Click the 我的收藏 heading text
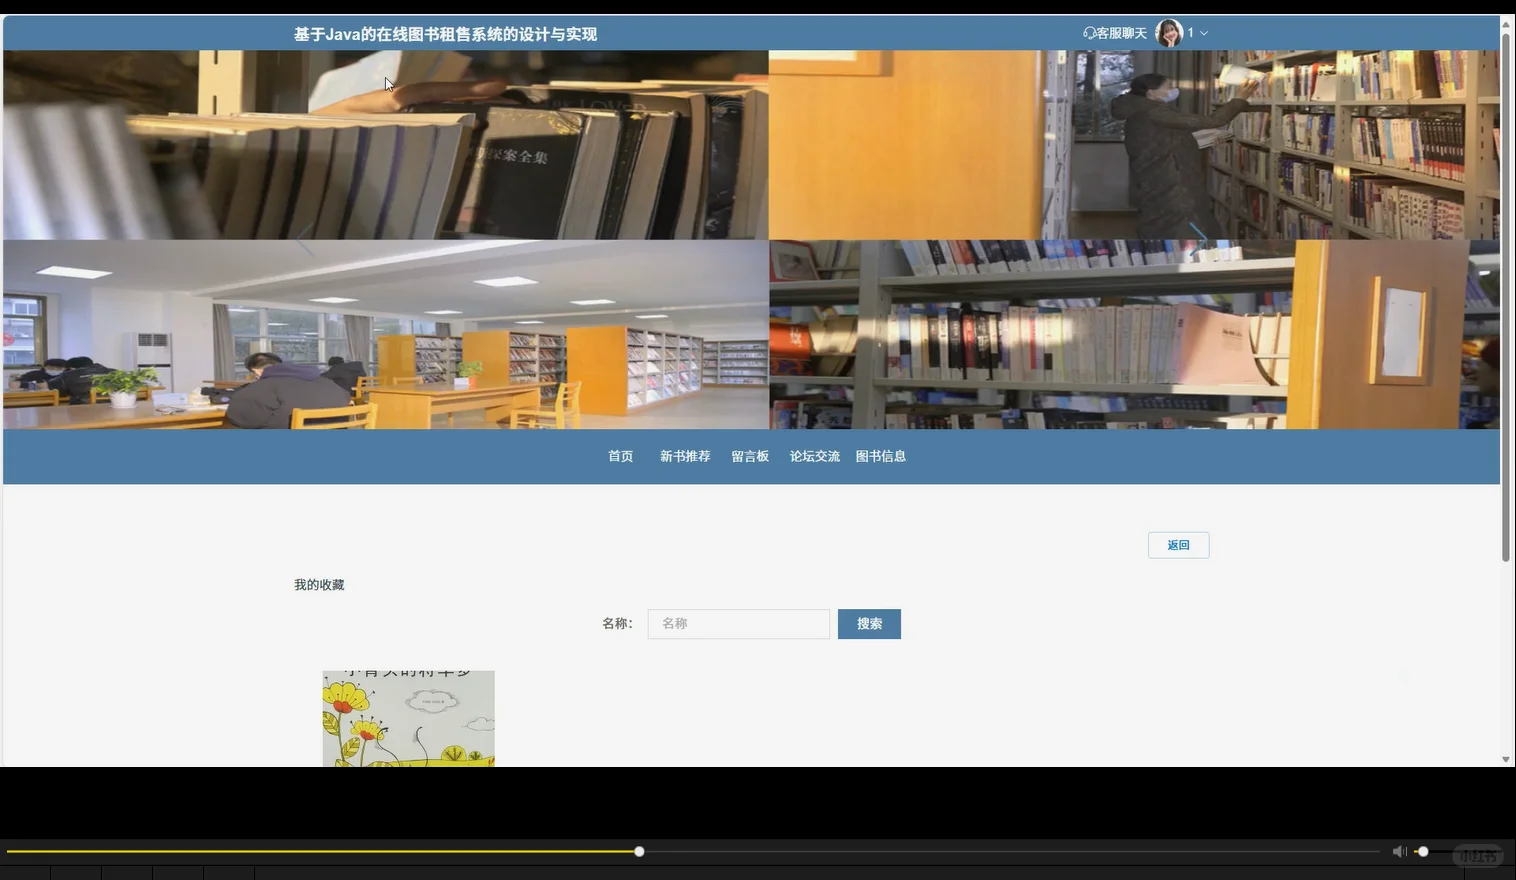1516x880 pixels. (319, 585)
